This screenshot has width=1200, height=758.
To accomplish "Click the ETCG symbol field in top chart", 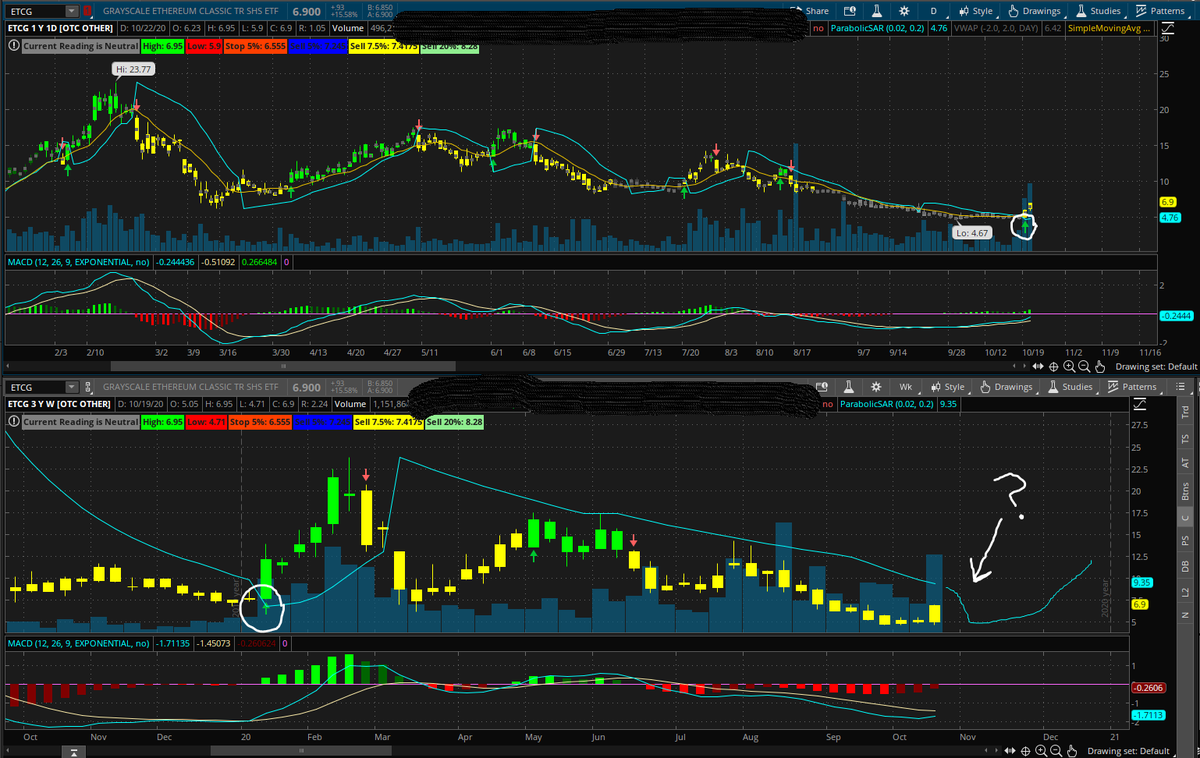I will (35, 11).
